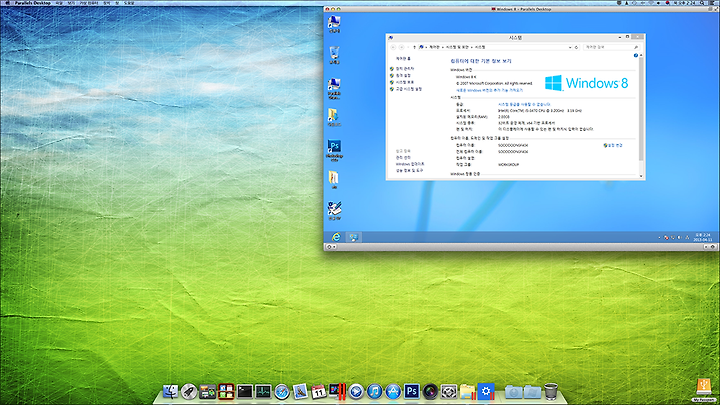This screenshot has height=405, width=720.
Task: Open the Downloads stack in Dock
Action: coord(513,392)
